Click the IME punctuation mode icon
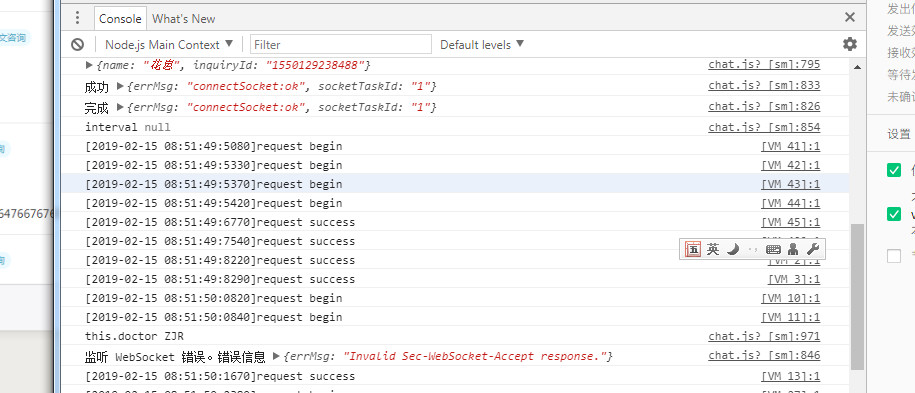The width and height of the screenshot is (915, 393). pos(753,250)
